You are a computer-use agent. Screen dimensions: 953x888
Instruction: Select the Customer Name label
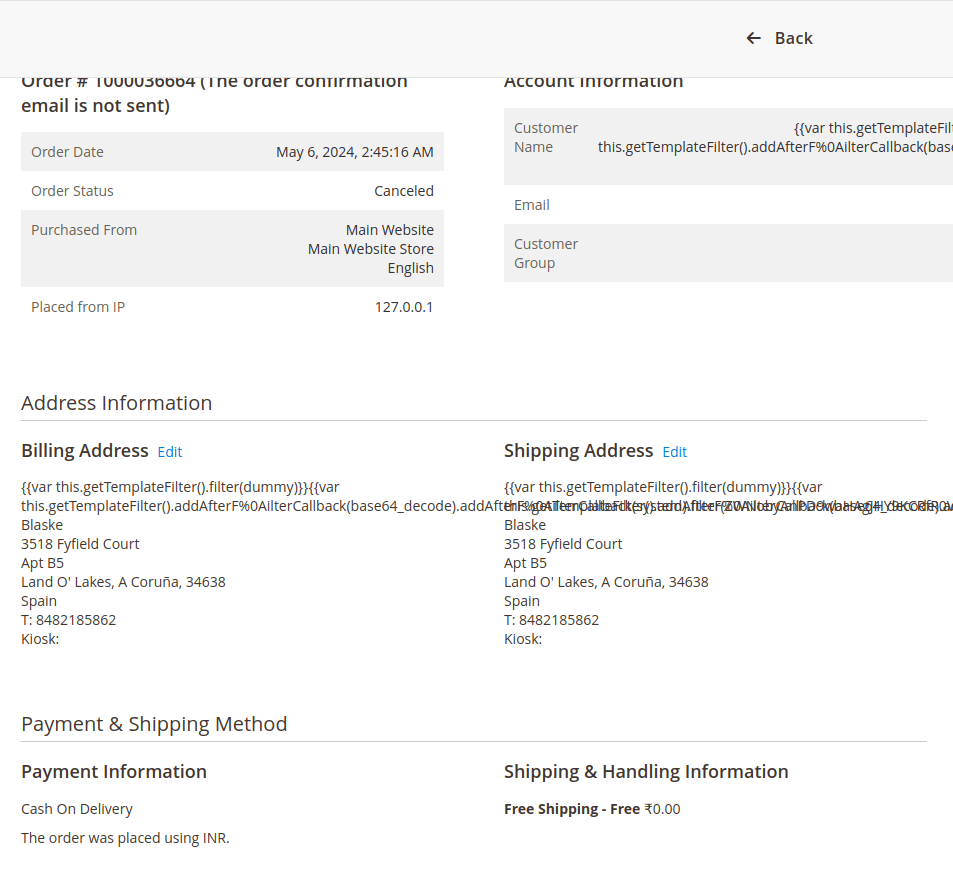(x=546, y=138)
